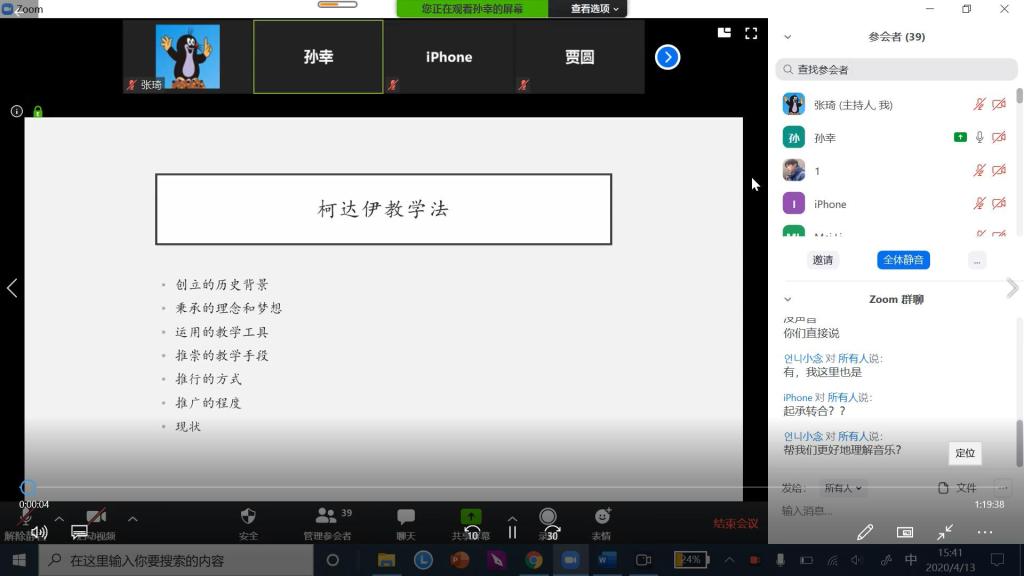This screenshot has width=1024, height=576.
Task: Open the 发给 所有人 recipient dropdown
Action: (842, 488)
